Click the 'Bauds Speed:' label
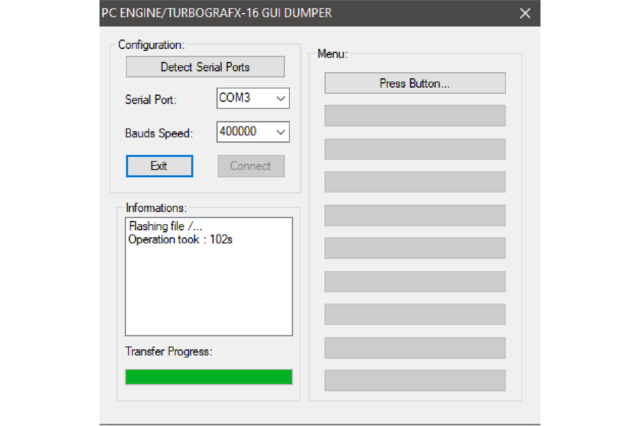 159,133
